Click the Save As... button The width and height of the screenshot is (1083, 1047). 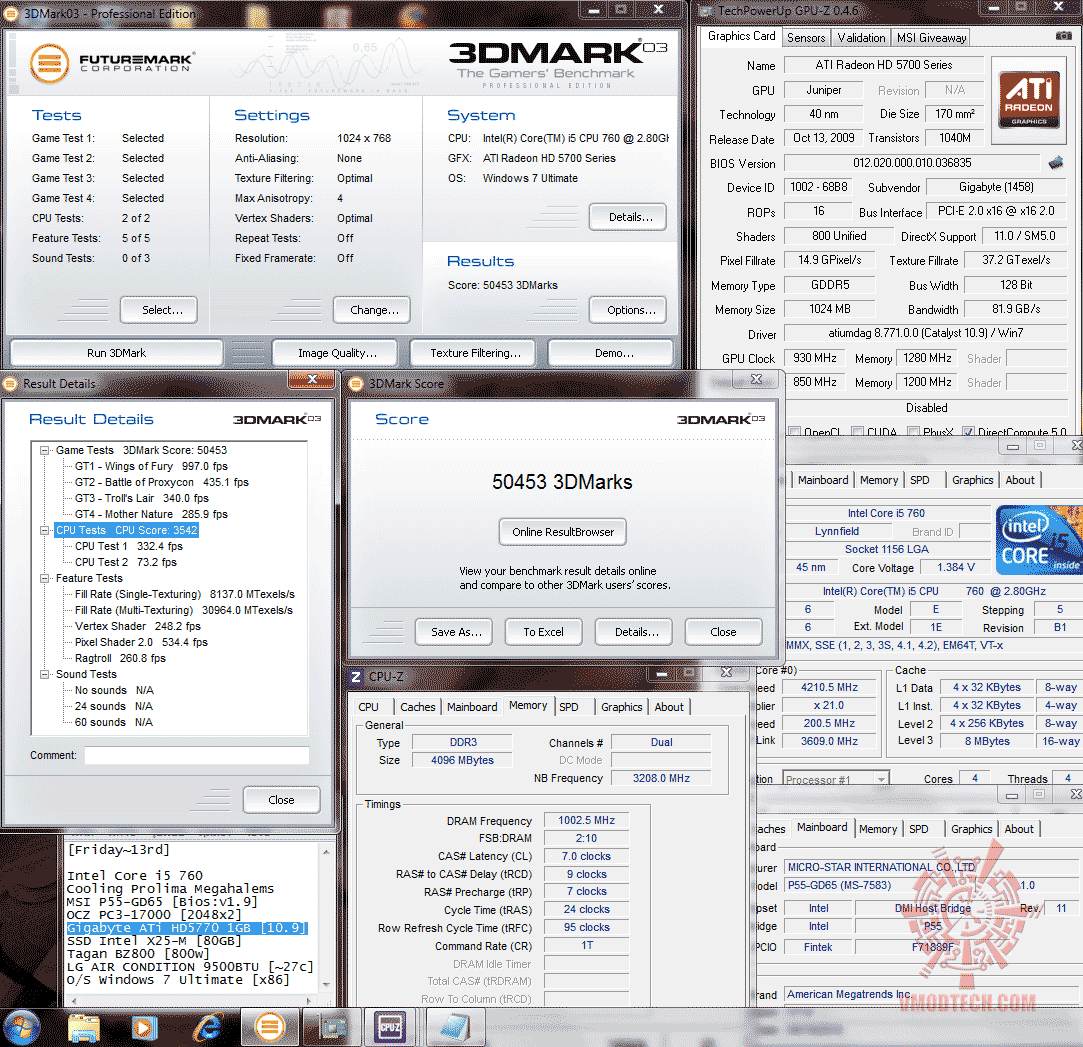(454, 632)
